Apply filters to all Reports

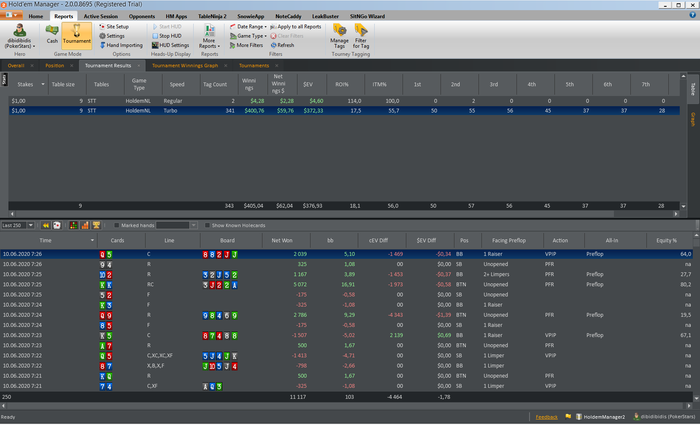point(296,26)
